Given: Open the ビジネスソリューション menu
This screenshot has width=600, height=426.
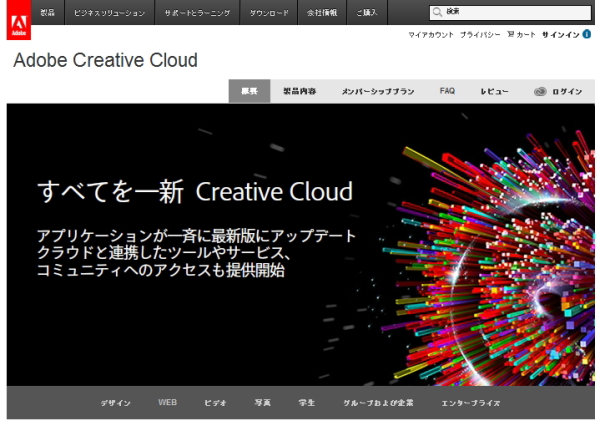Looking at the screenshot, I should point(110,13).
